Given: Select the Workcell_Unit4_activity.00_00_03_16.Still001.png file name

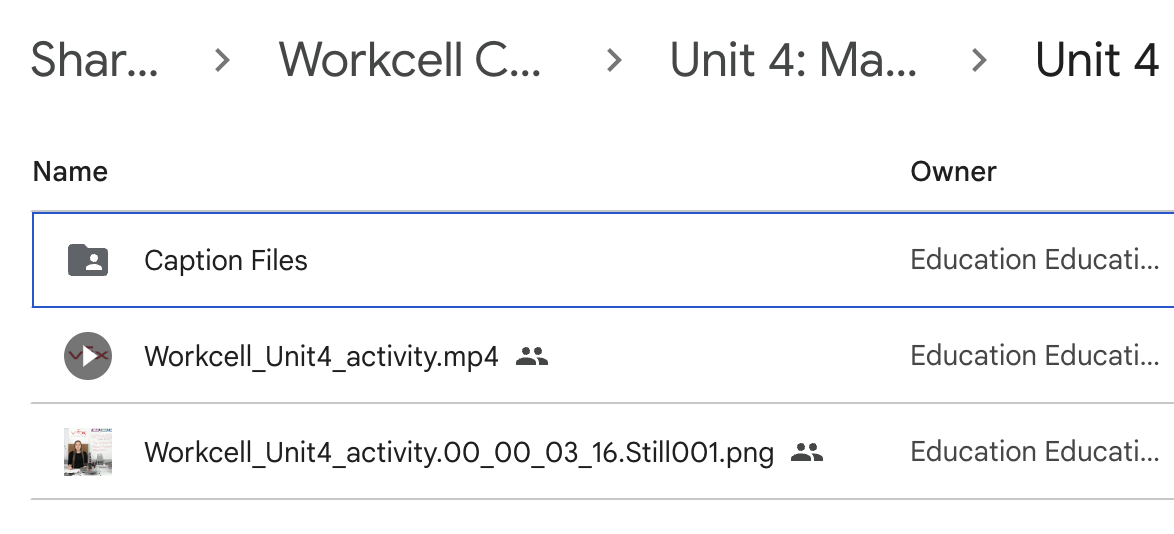Looking at the screenshot, I should pos(459,452).
